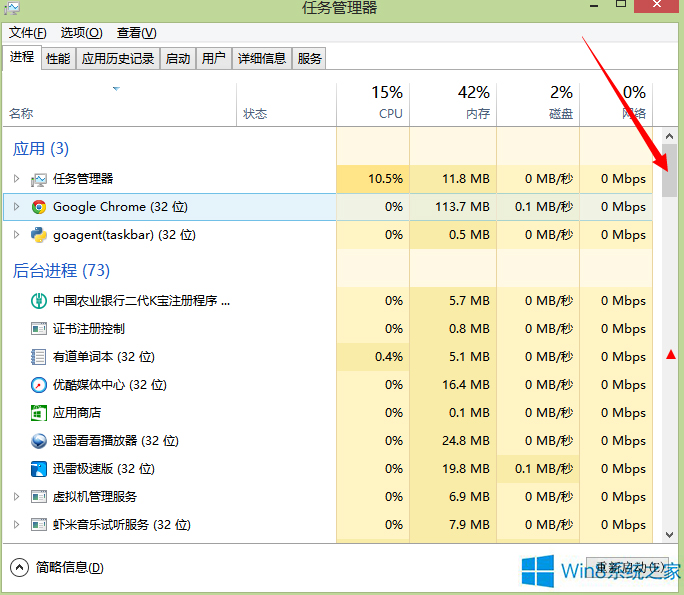
Task: Click the 证书注册控制 process icon
Action: pos(38,328)
